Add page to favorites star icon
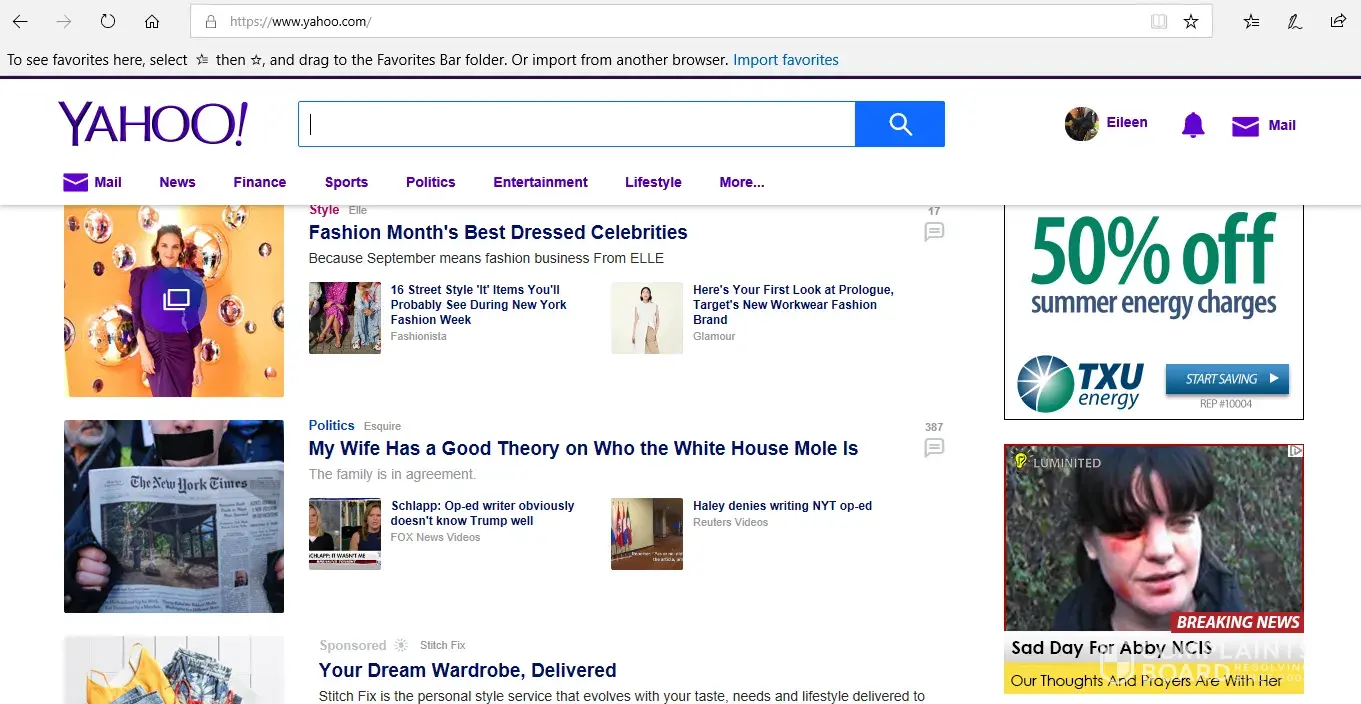This screenshot has height=704, width=1361. click(x=1191, y=21)
